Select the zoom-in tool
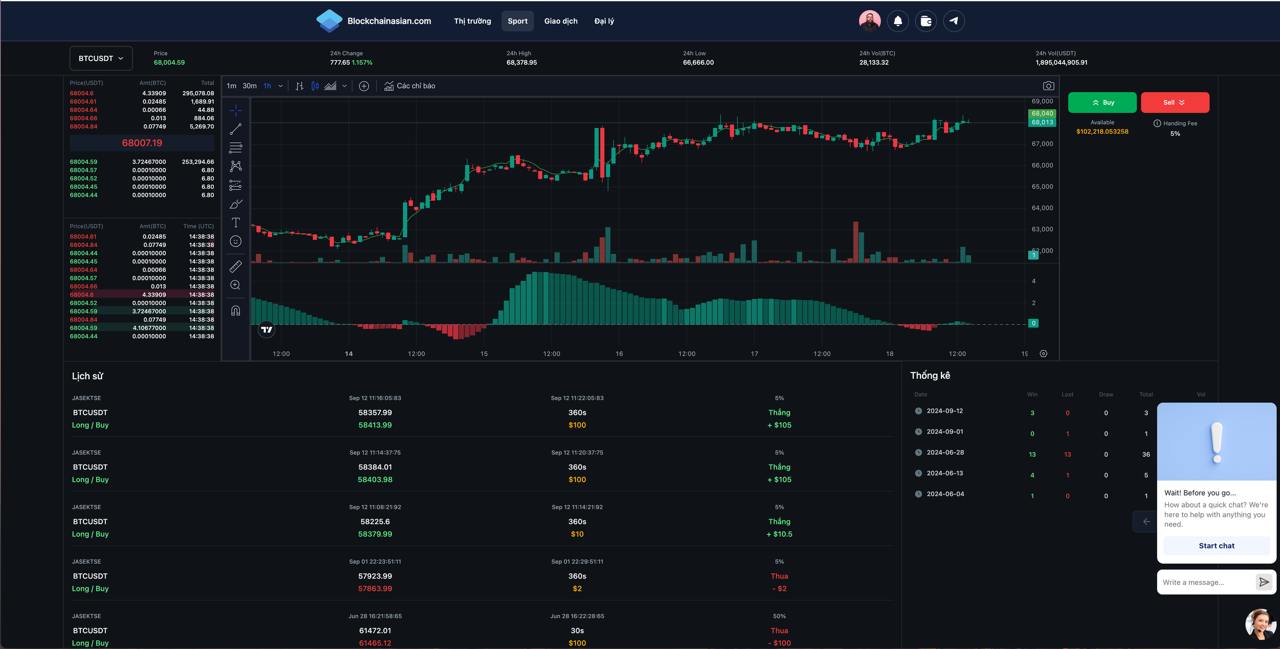 [235, 285]
